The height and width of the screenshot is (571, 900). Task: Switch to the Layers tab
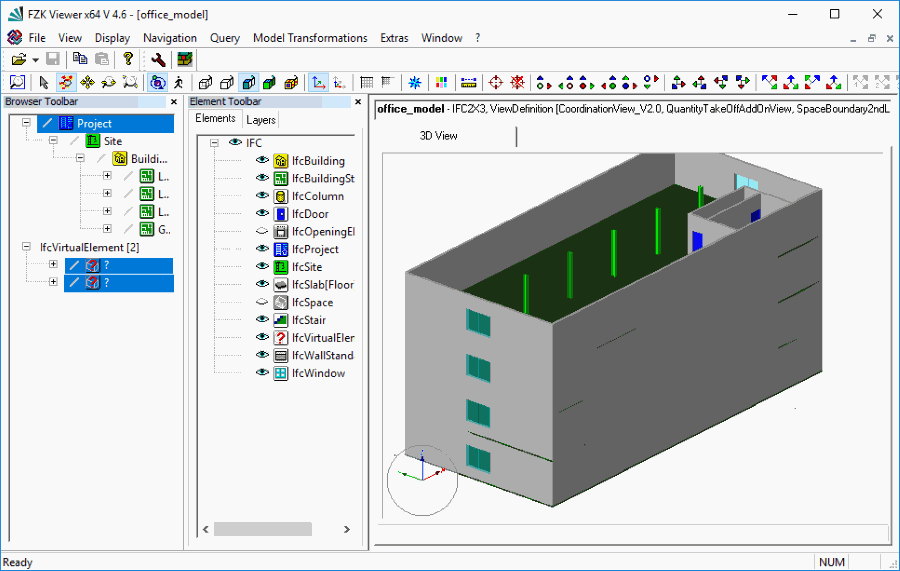(x=261, y=120)
